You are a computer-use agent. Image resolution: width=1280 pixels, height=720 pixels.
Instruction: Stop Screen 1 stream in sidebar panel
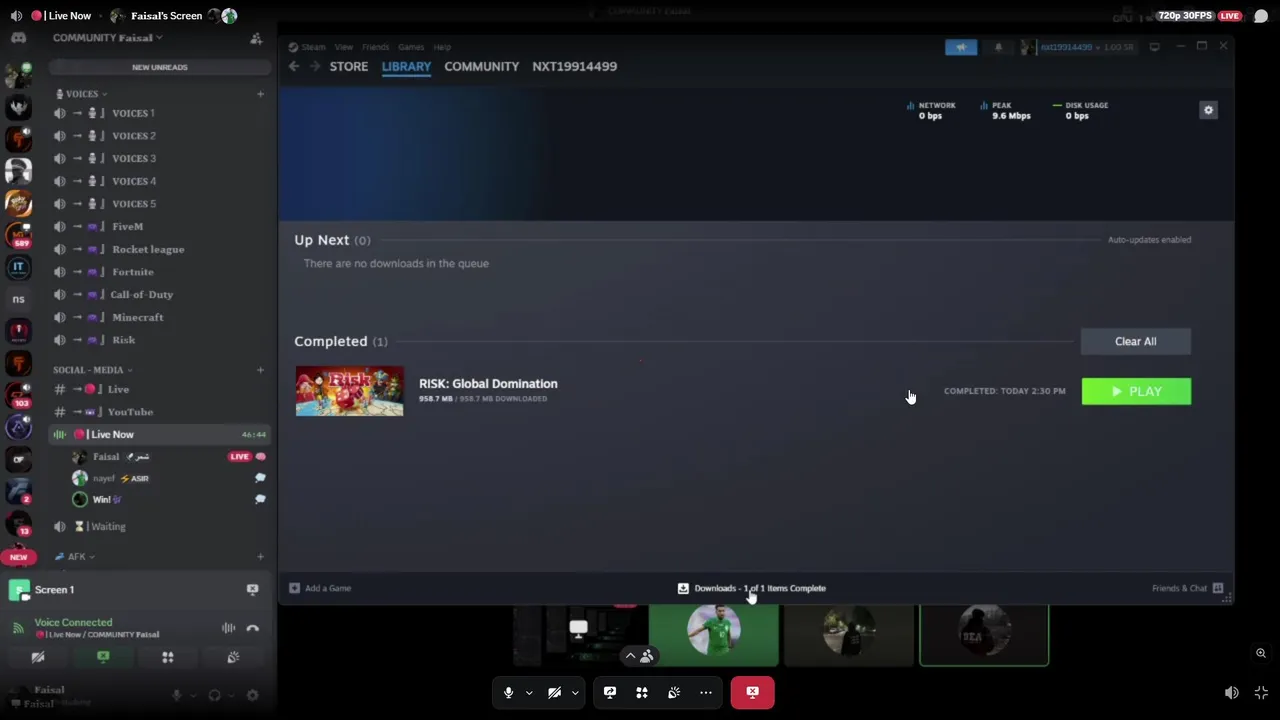[252, 590]
